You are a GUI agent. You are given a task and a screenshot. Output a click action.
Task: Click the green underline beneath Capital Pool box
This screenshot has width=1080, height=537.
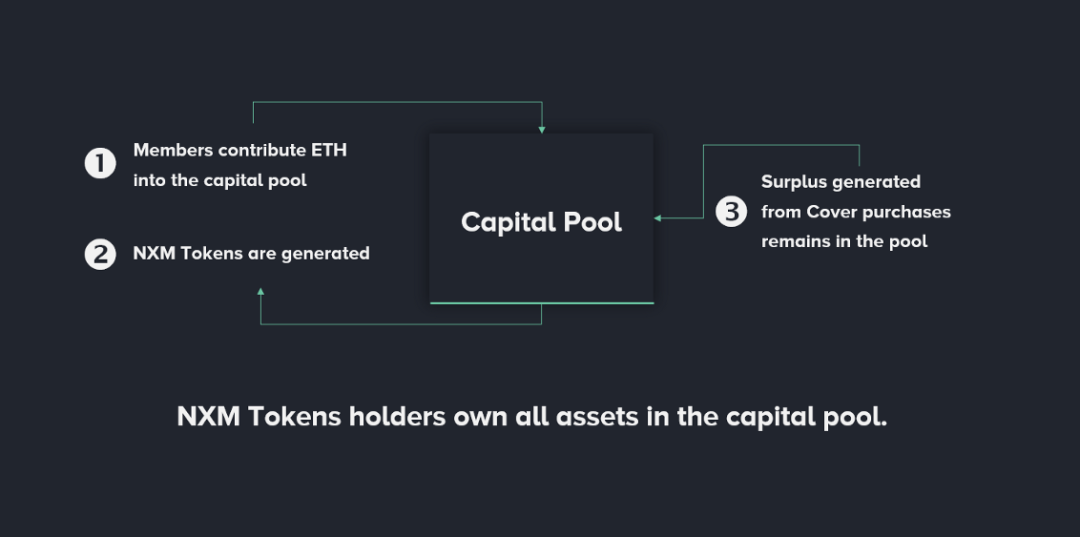pos(541,302)
